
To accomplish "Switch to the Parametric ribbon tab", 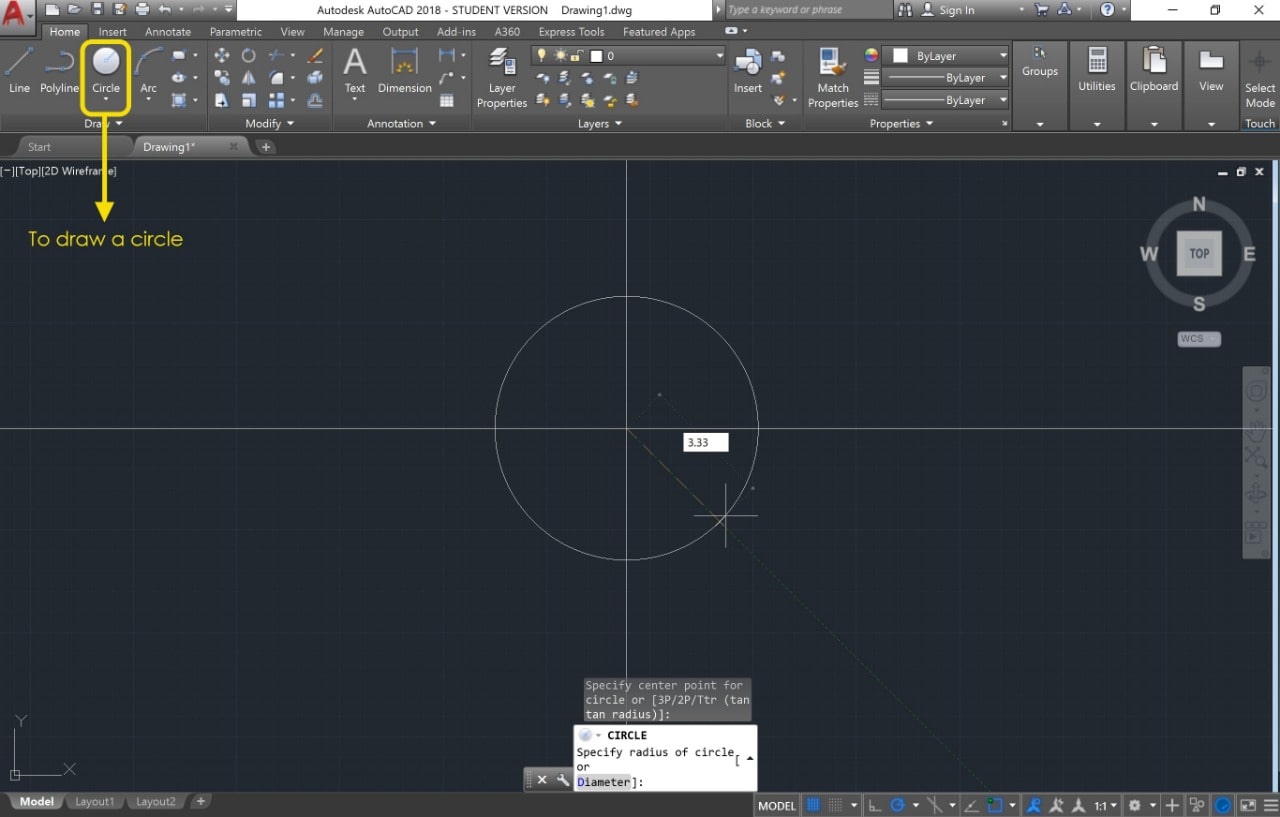I will [236, 32].
